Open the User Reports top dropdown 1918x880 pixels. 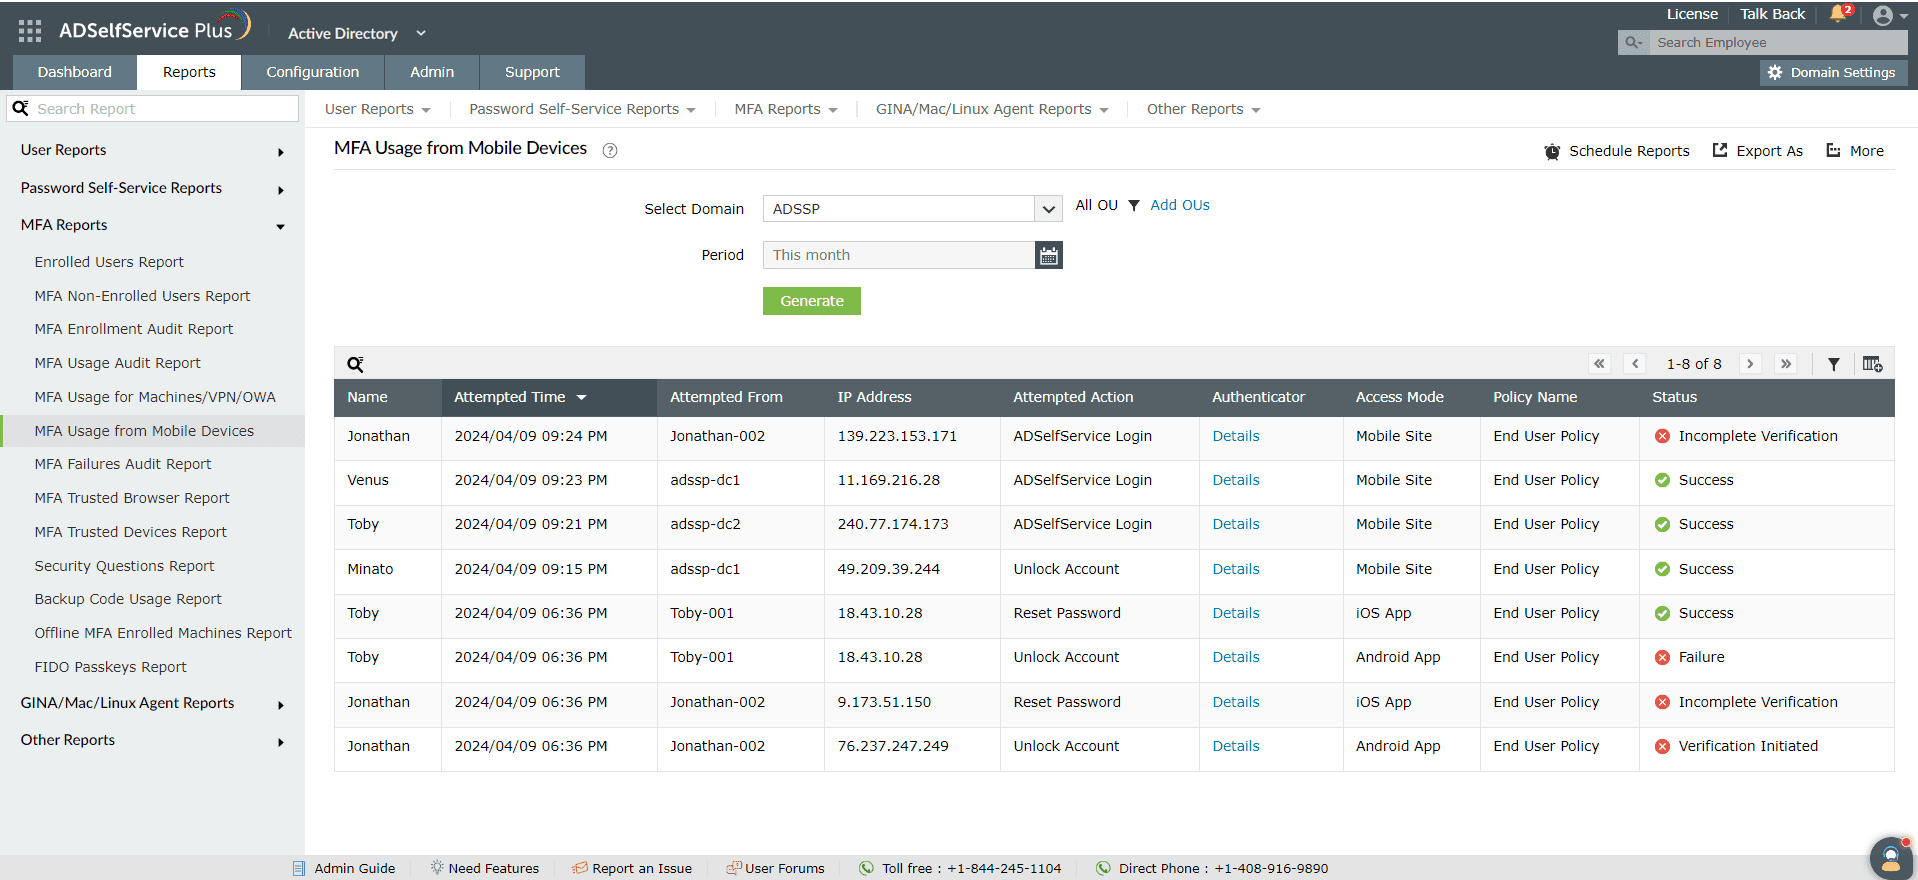(x=377, y=109)
